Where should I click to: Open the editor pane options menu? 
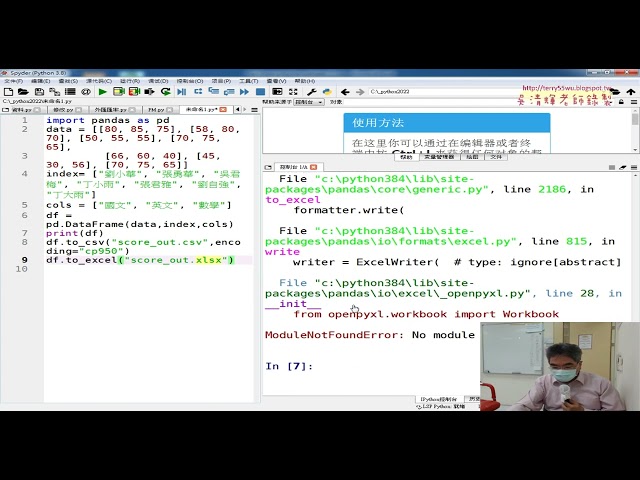click(x=254, y=110)
